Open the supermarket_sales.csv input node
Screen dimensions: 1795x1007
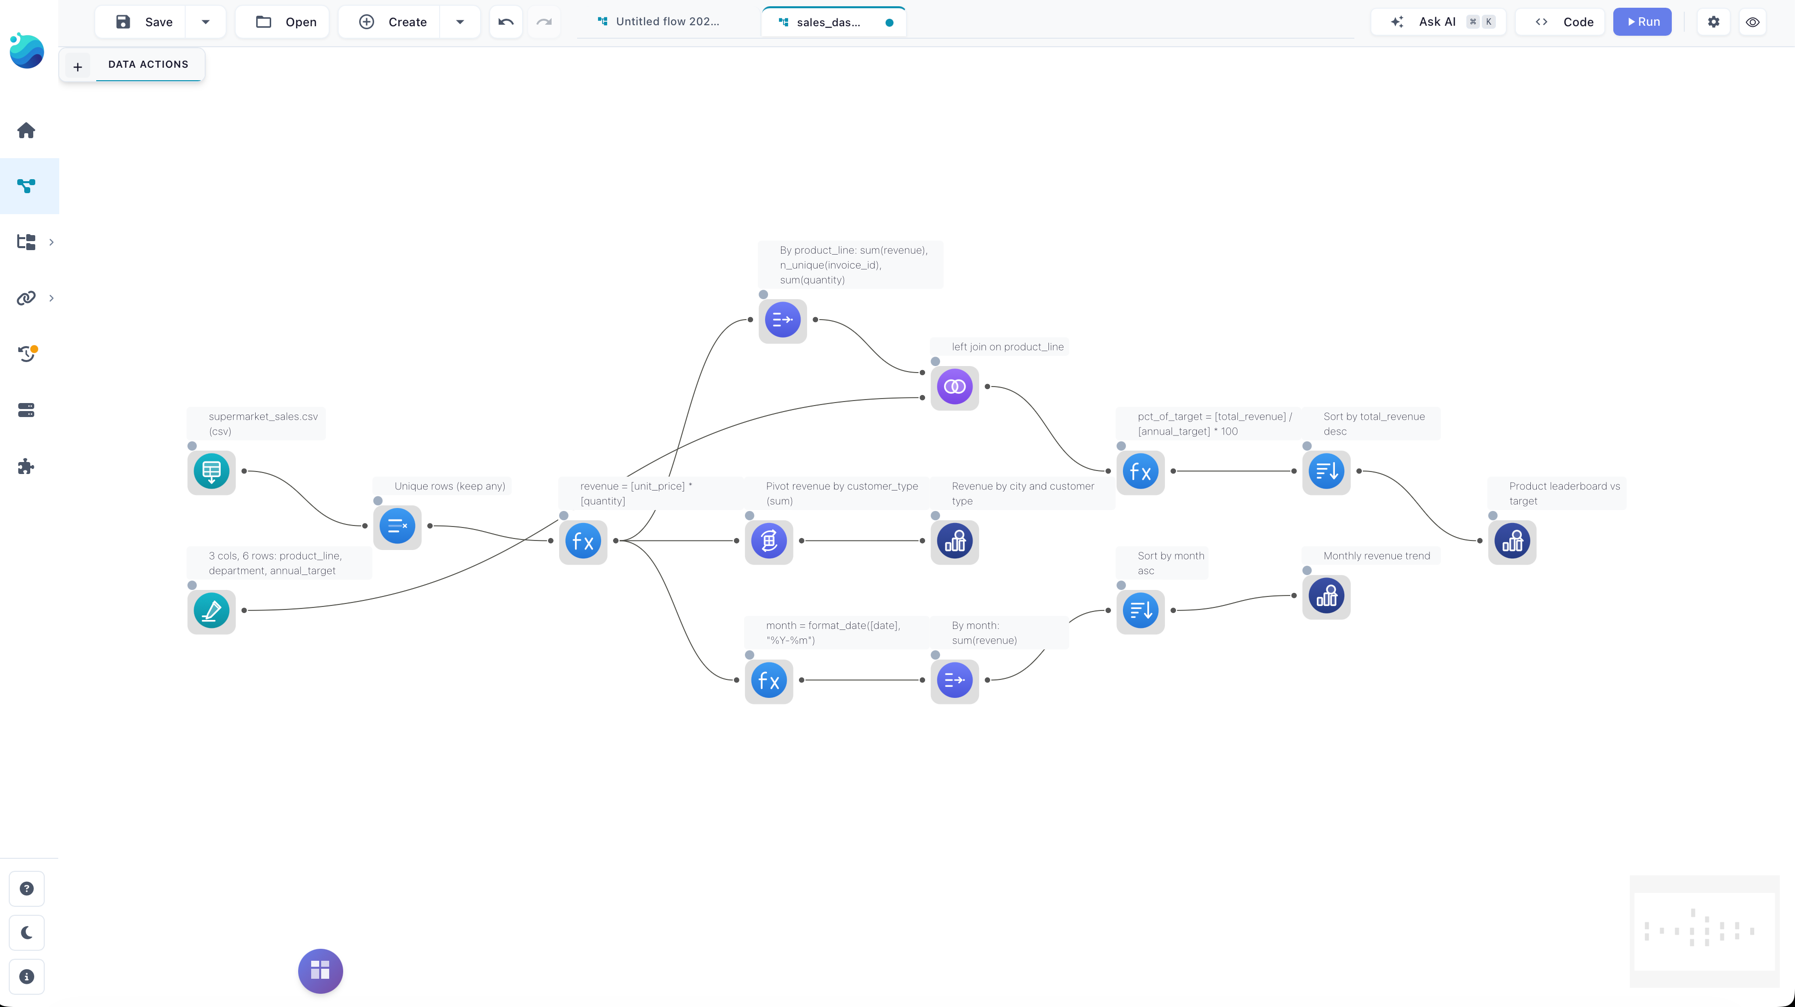tap(211, 471)
